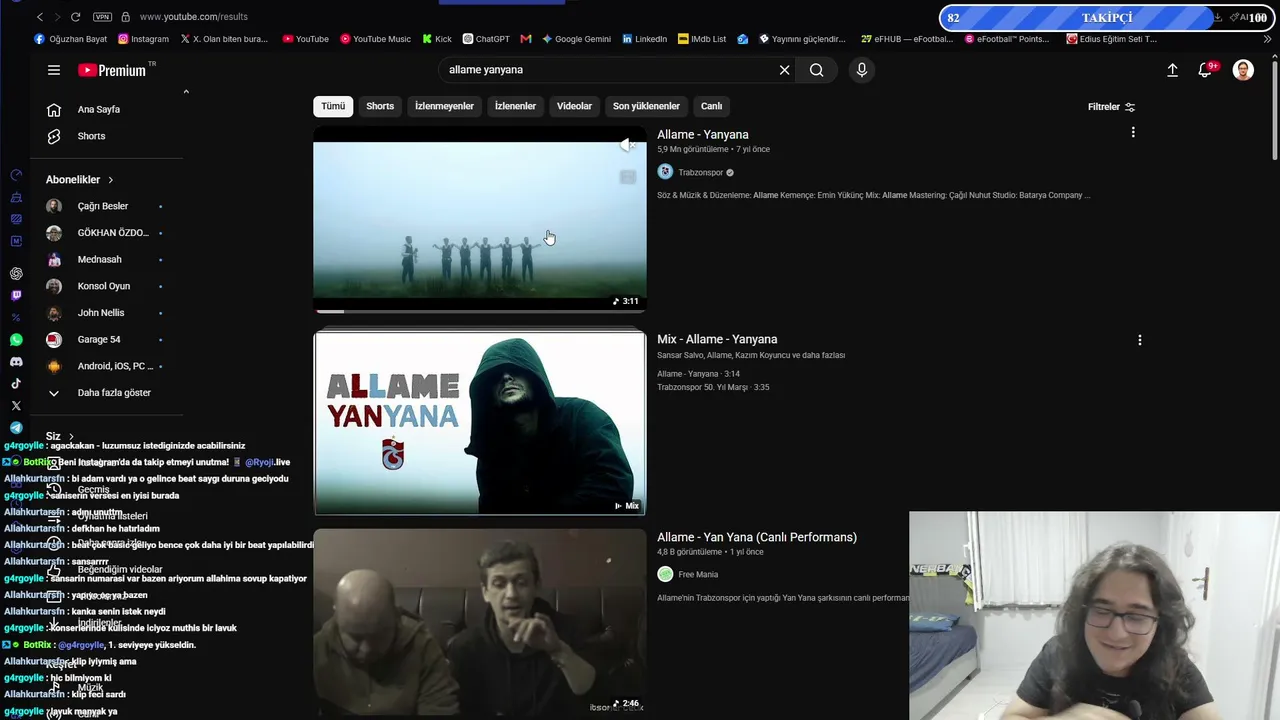This screenshot has height=720, width=1280.
Task: Open the IMdb List bookmark
Action: pos(701,39)
